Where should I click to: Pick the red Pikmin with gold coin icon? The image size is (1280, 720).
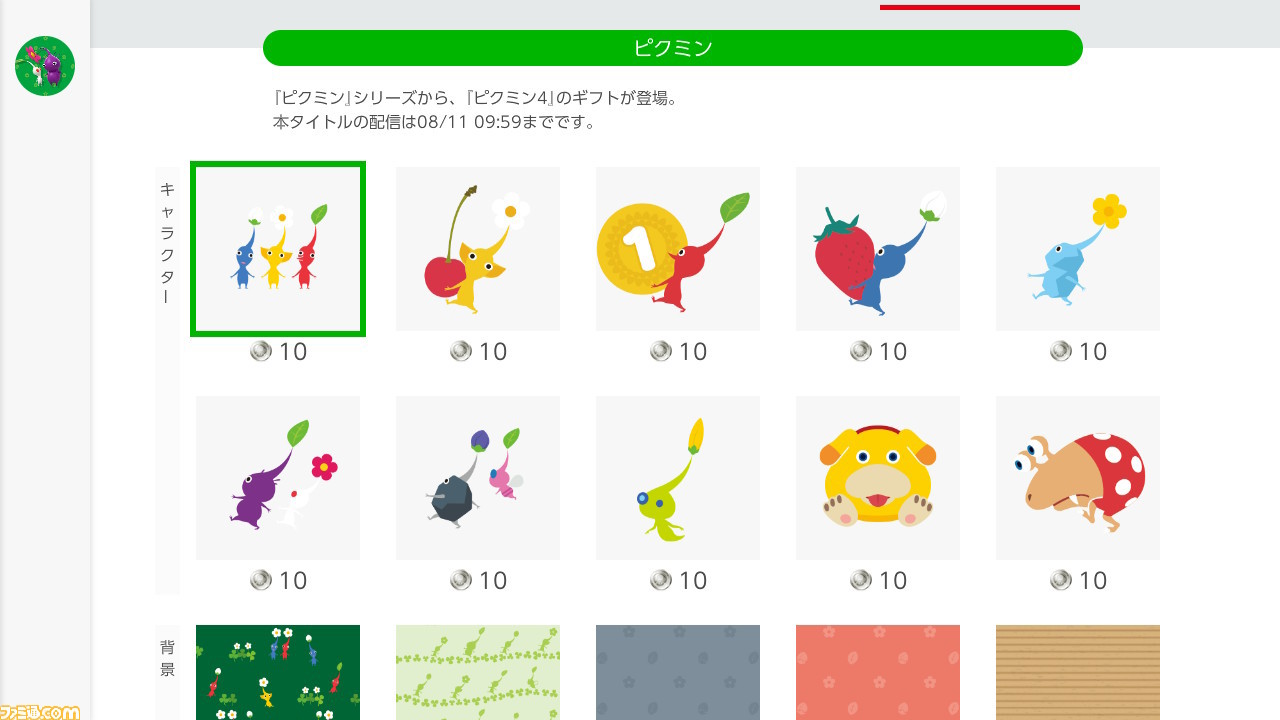(678, 249)
